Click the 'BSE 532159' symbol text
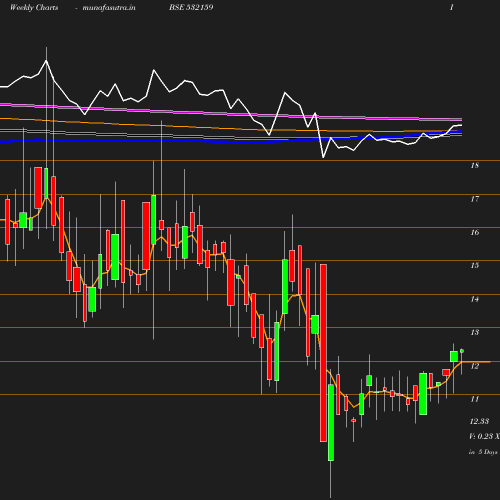The image size is (500, 500). pos(191,7)
